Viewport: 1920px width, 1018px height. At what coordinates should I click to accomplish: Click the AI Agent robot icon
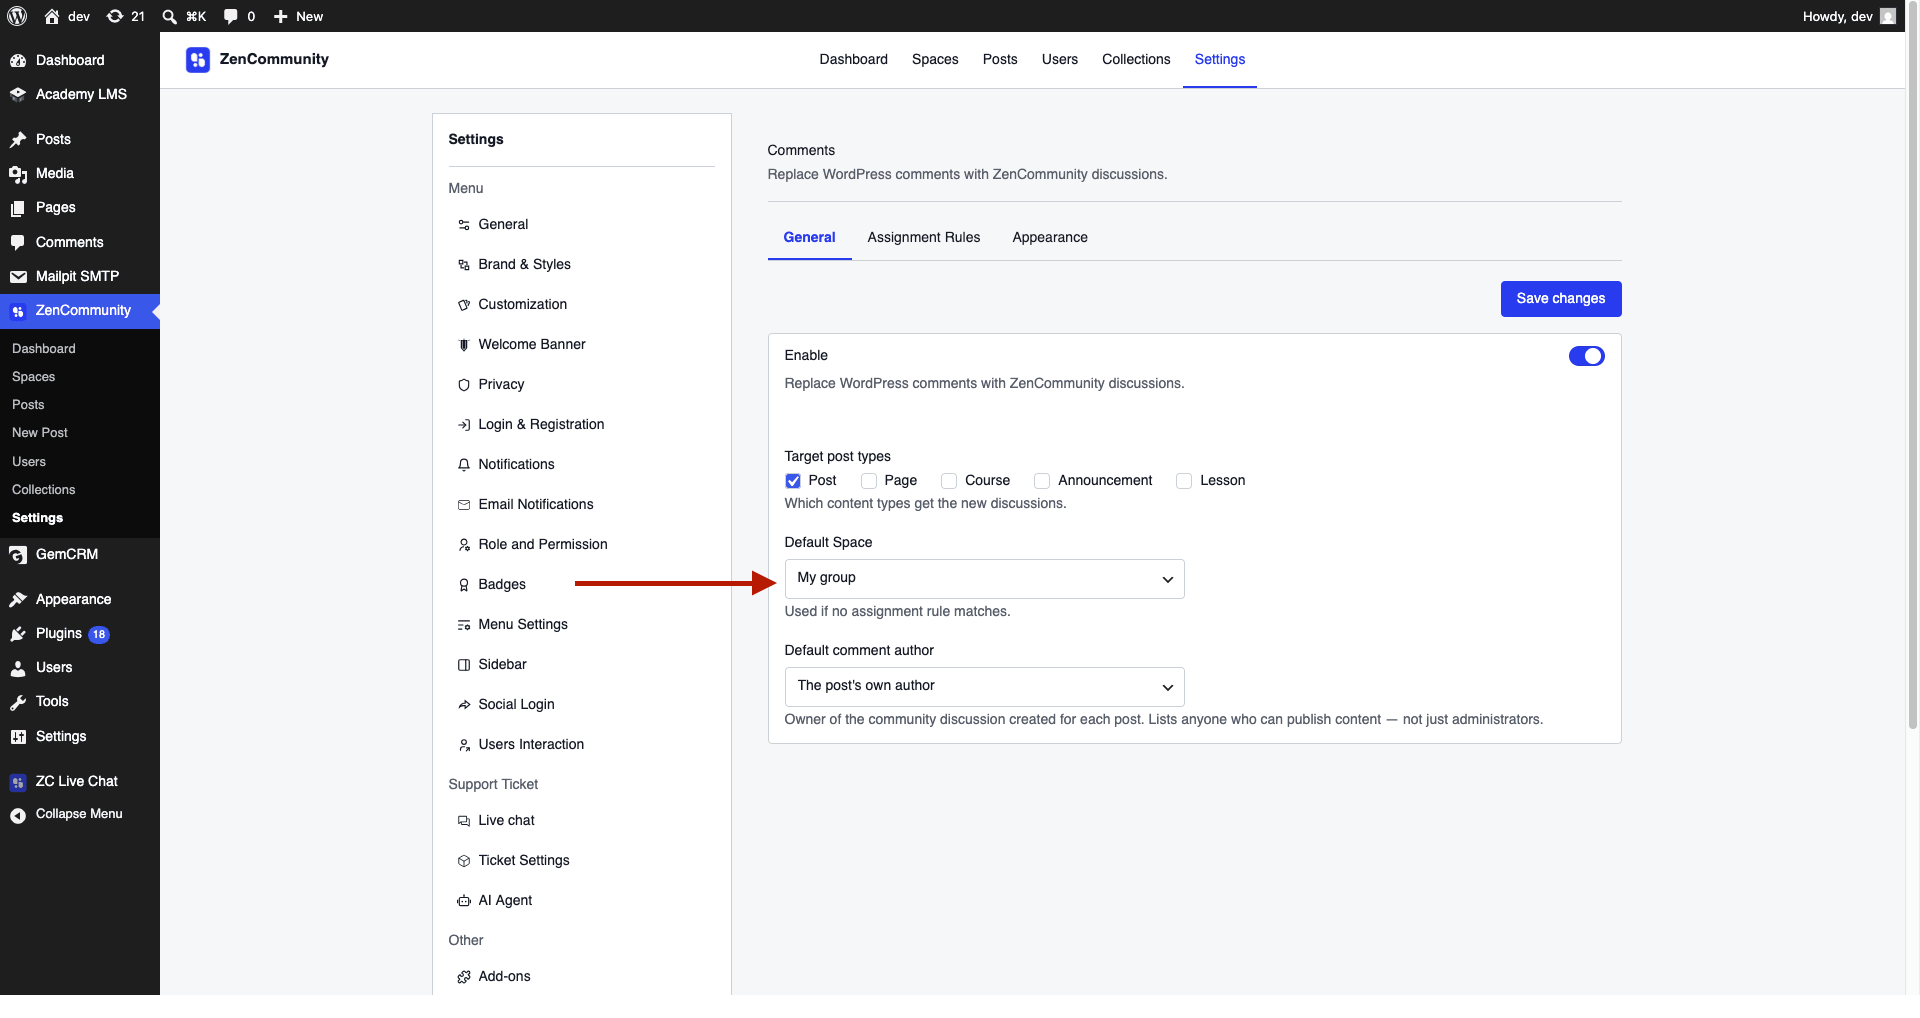(x=464, y=901)
